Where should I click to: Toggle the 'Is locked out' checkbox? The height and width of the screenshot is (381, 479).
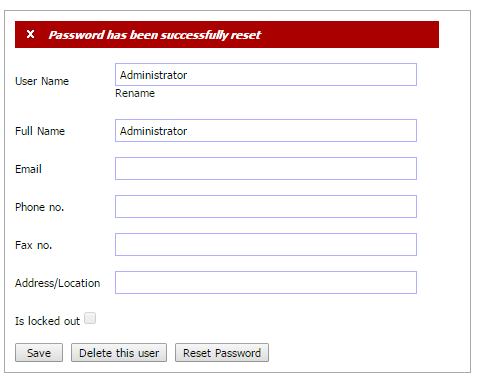[x=90, y=318]
